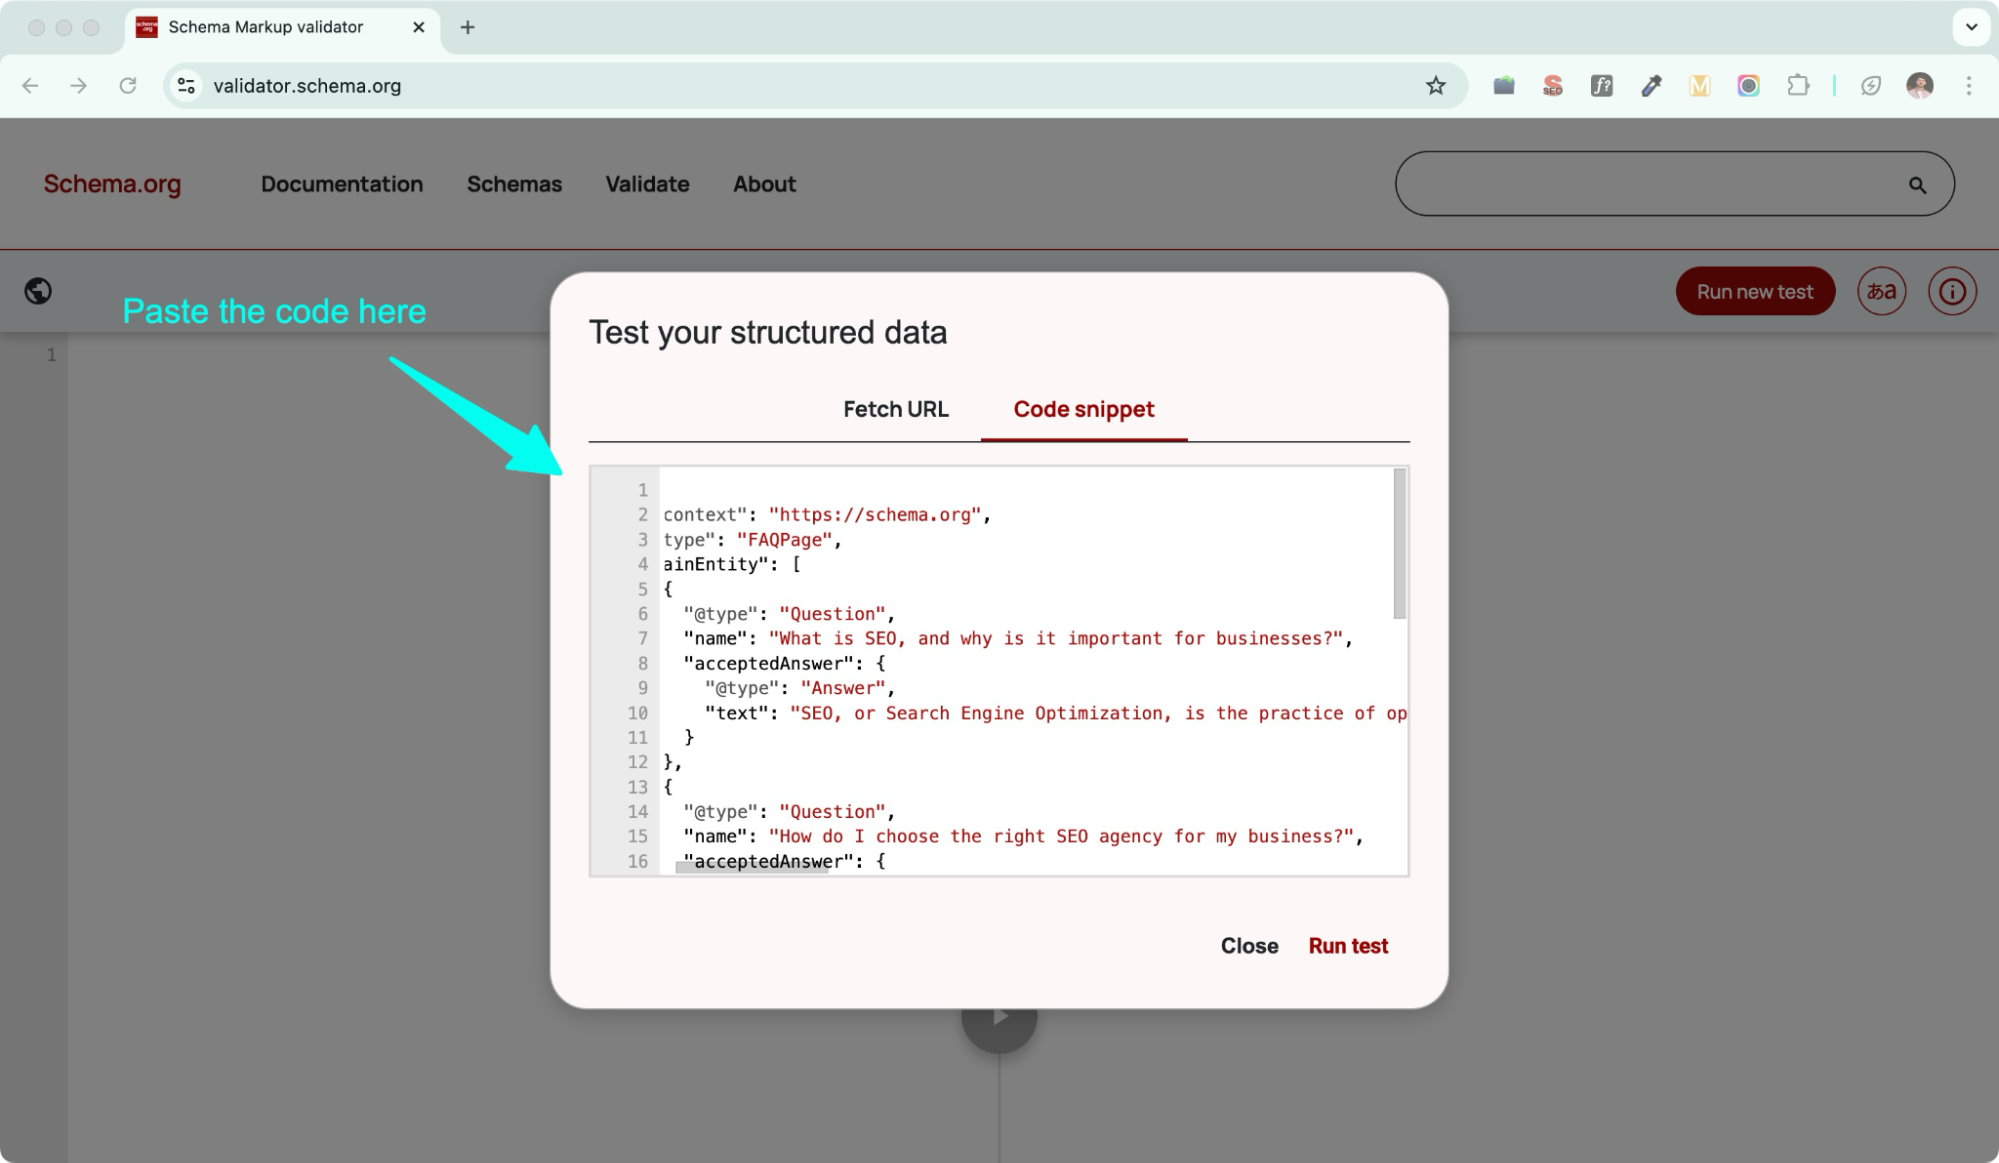1999x1163 pixels.
Task: Click the Chrome profile avatar
Action: pos(1918,86)
